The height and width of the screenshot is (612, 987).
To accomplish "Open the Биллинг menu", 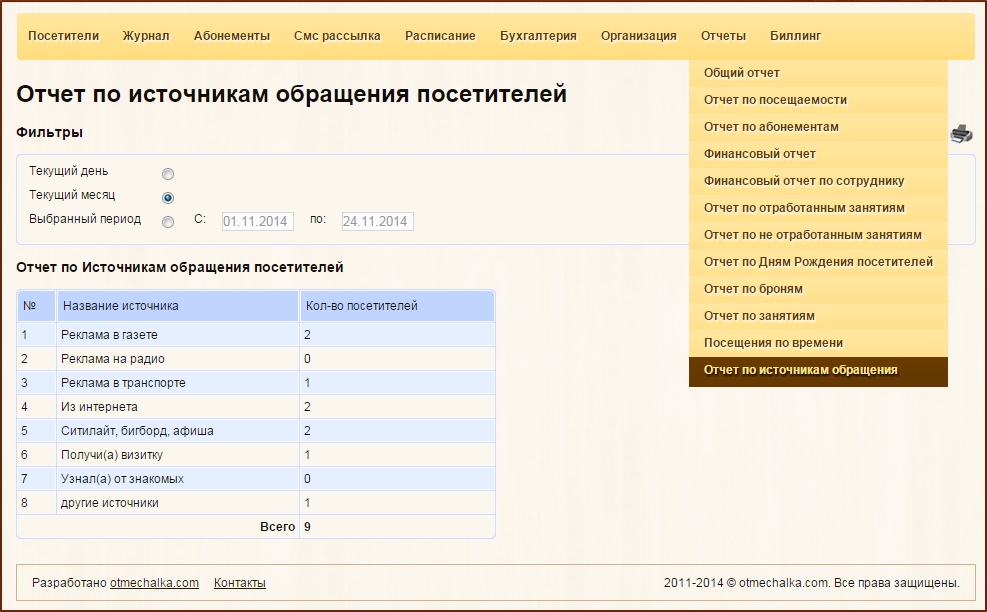I will 796,36.
